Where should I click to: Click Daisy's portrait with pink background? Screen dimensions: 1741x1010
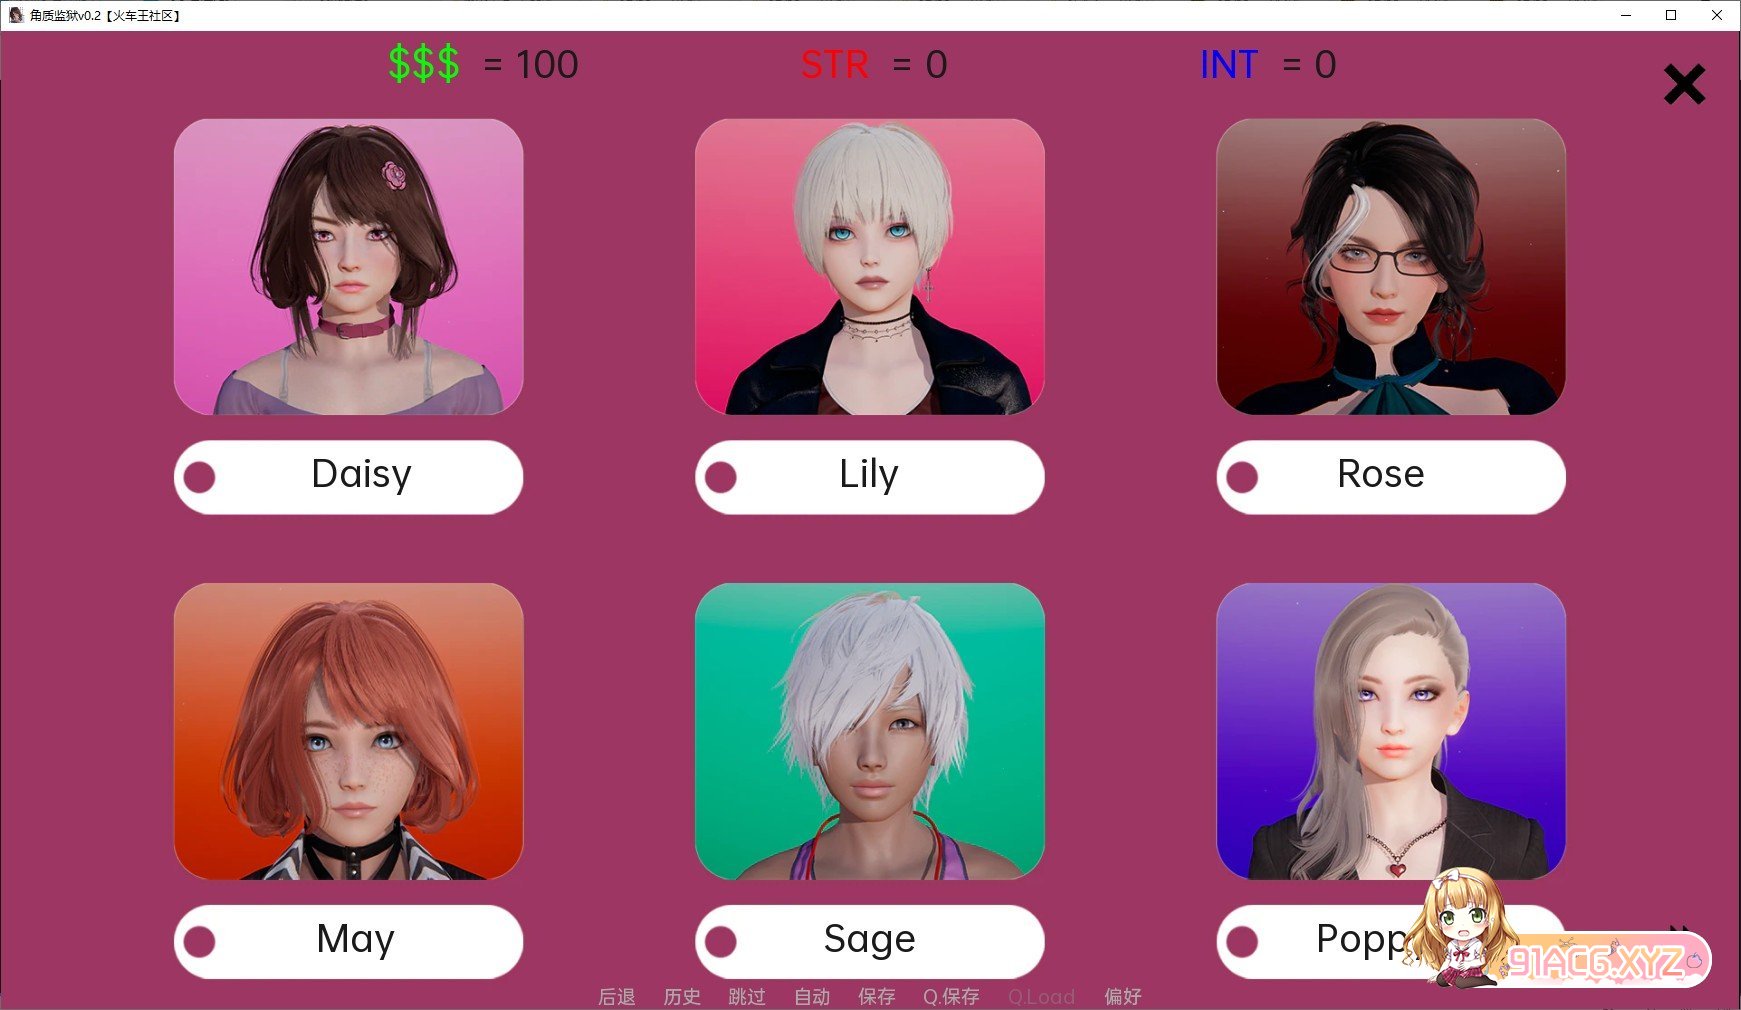tap(348, 267)
